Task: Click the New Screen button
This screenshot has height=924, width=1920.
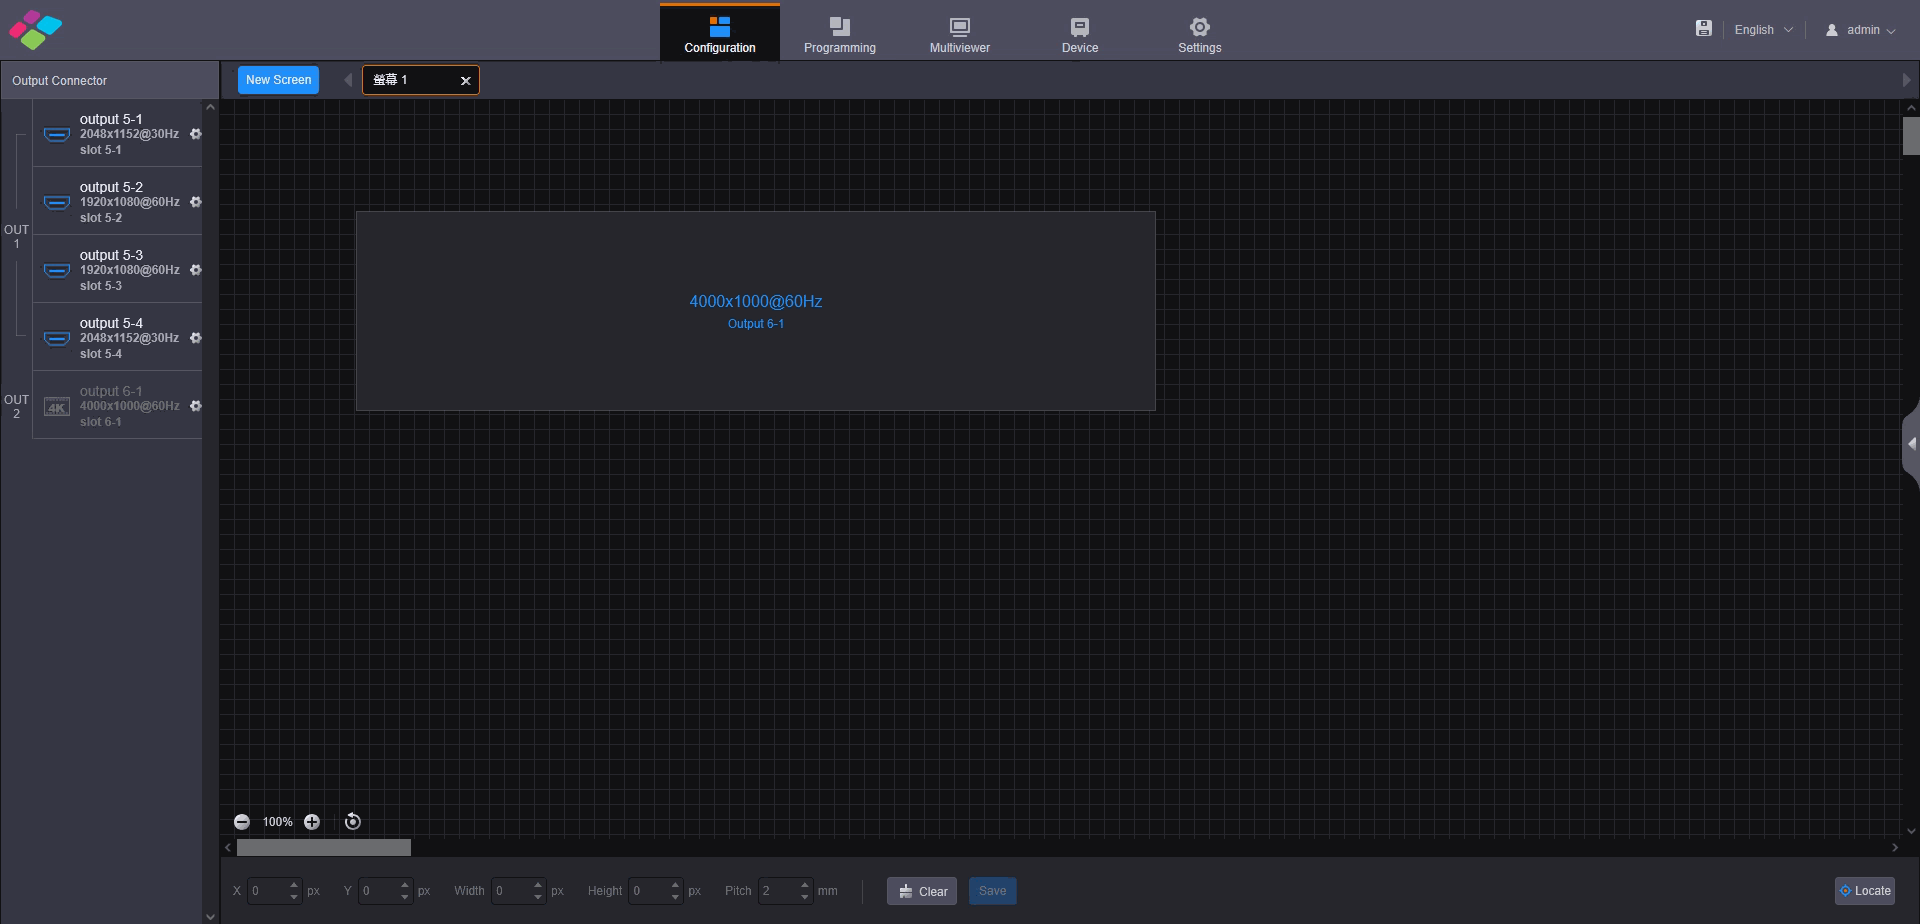Action: 278,80
